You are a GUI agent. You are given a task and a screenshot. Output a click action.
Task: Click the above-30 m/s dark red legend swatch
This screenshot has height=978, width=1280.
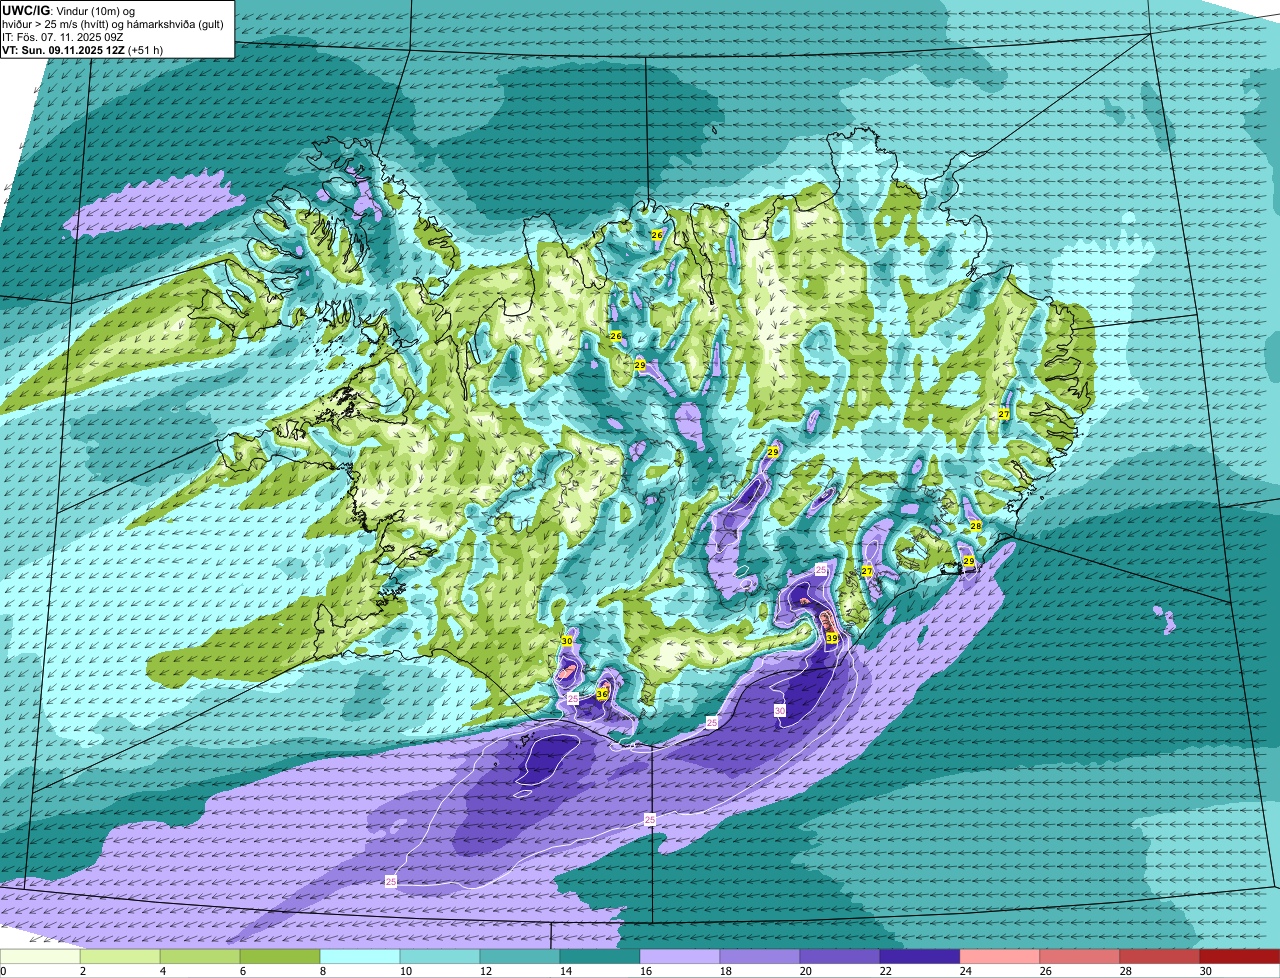pyautogui.click(x=1240, y=956)
